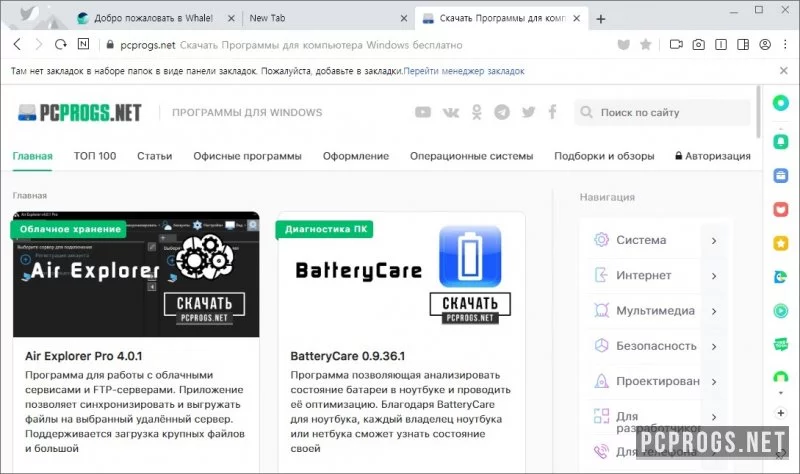The image size is (800, 474).
Task: Open the Статьи menu item
Action: [x=155, y=156]
